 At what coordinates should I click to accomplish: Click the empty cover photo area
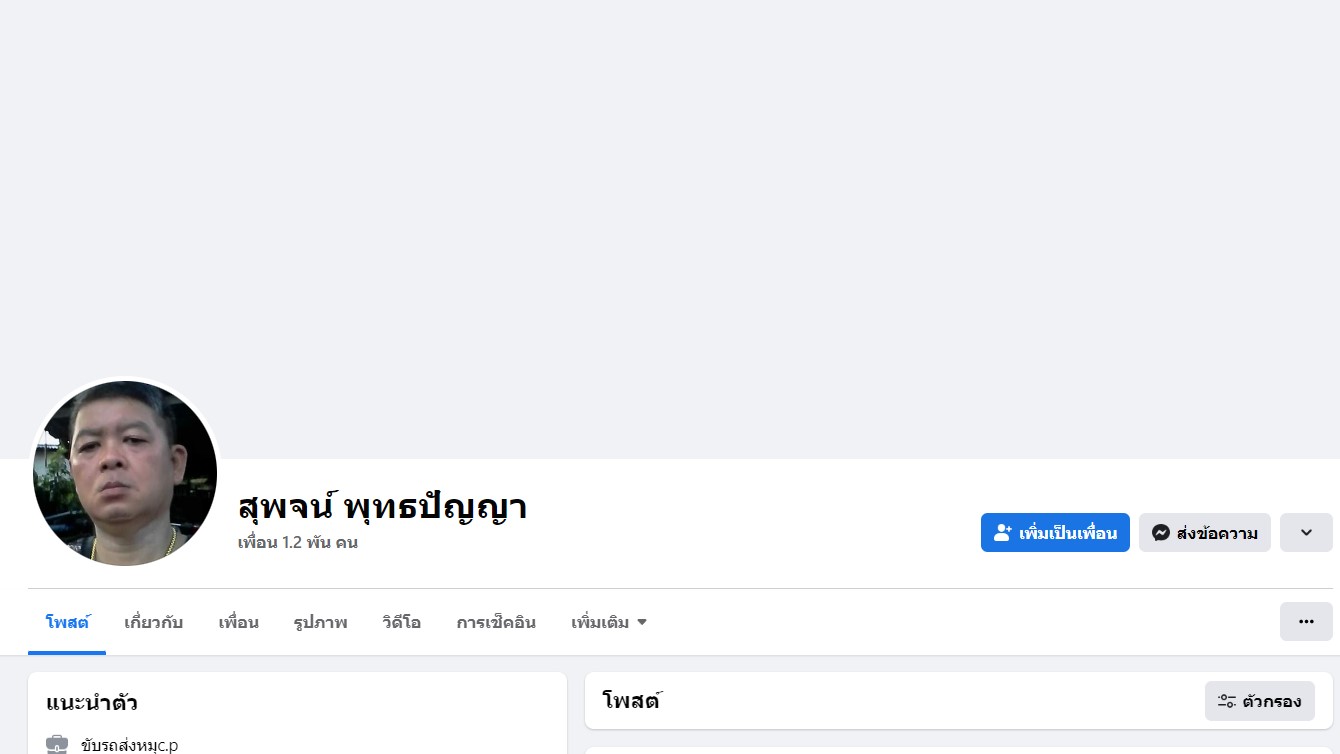click(x=670, y=220)
